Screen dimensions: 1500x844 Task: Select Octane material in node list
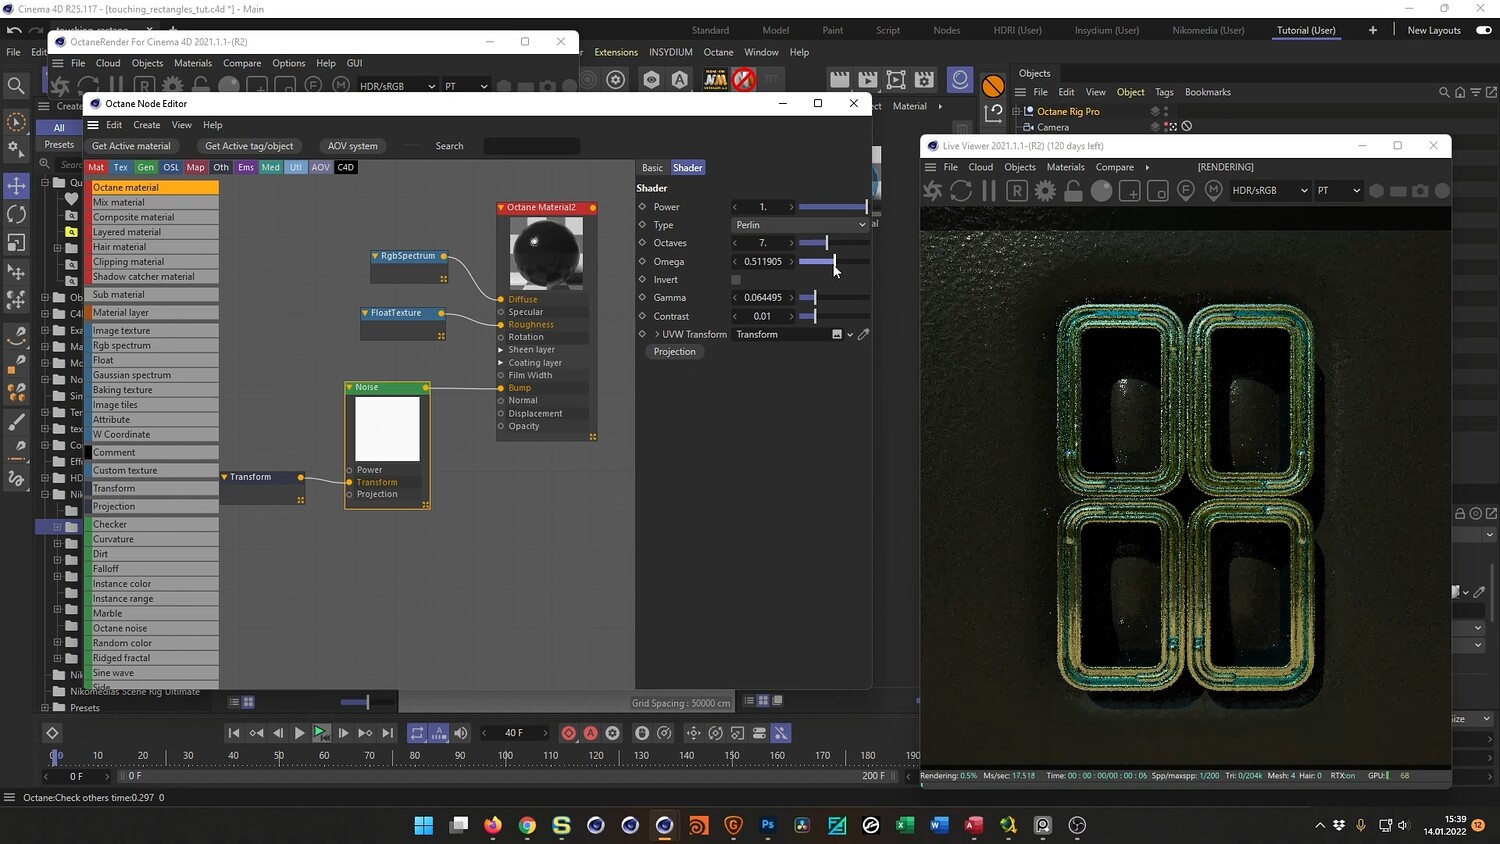(155, 188)
